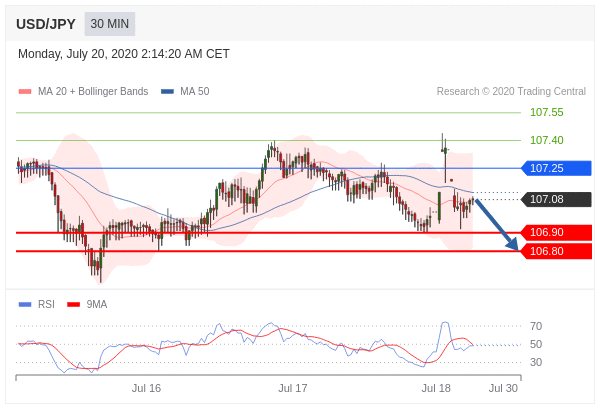The width and height of the screenshot is (601, 409).
Task: Click the RSI 30 level label
Action: pyautogui.click(x=536, y=362)
